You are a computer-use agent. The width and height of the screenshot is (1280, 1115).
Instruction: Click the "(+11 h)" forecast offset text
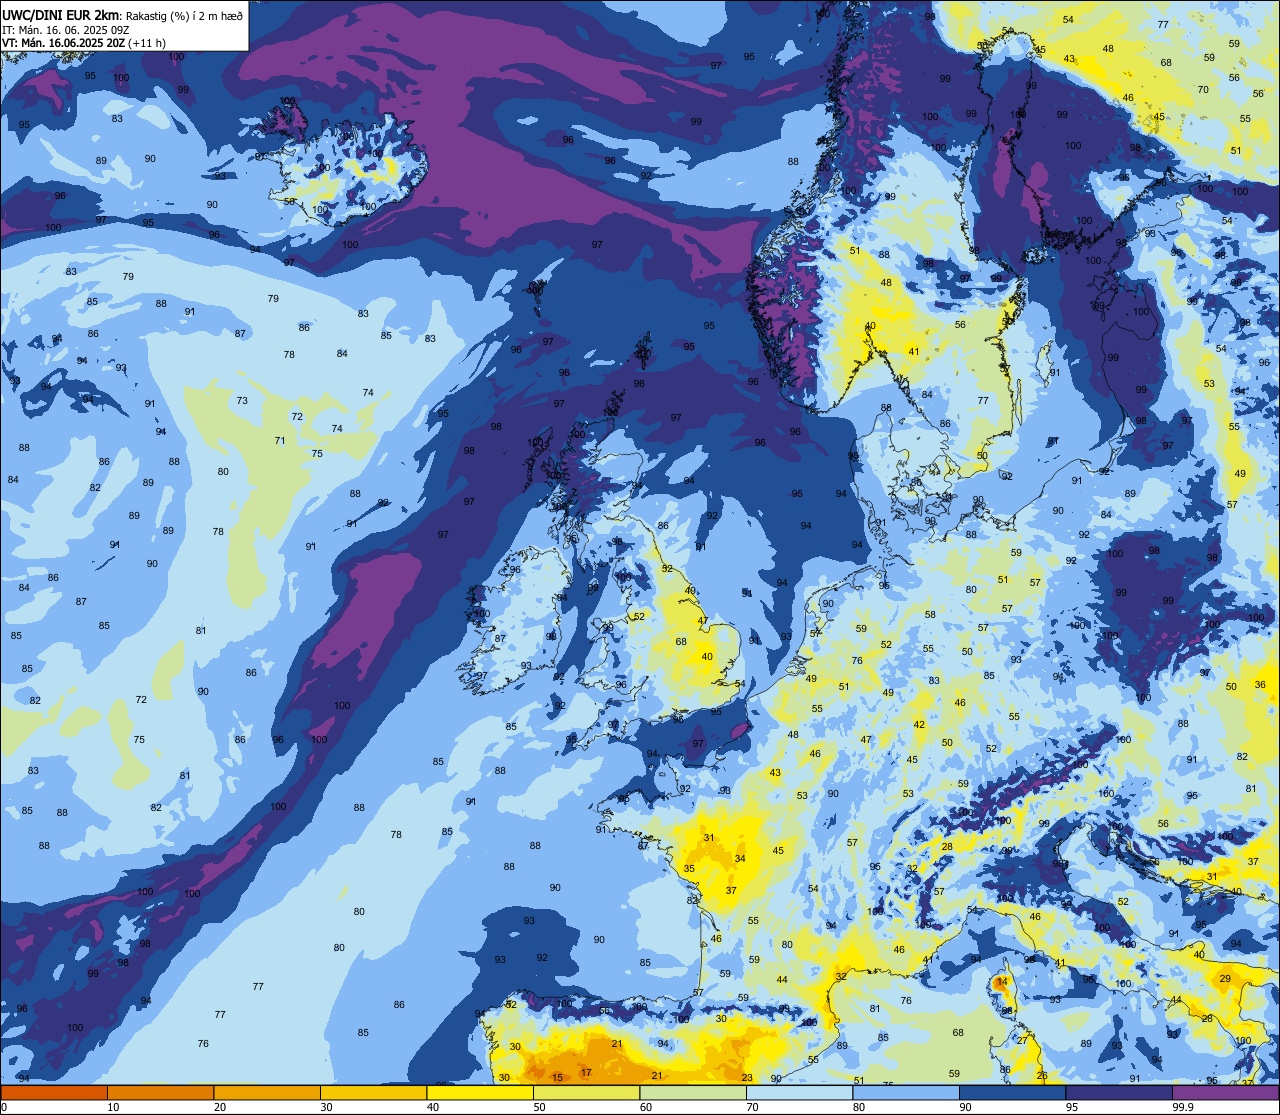147,43
